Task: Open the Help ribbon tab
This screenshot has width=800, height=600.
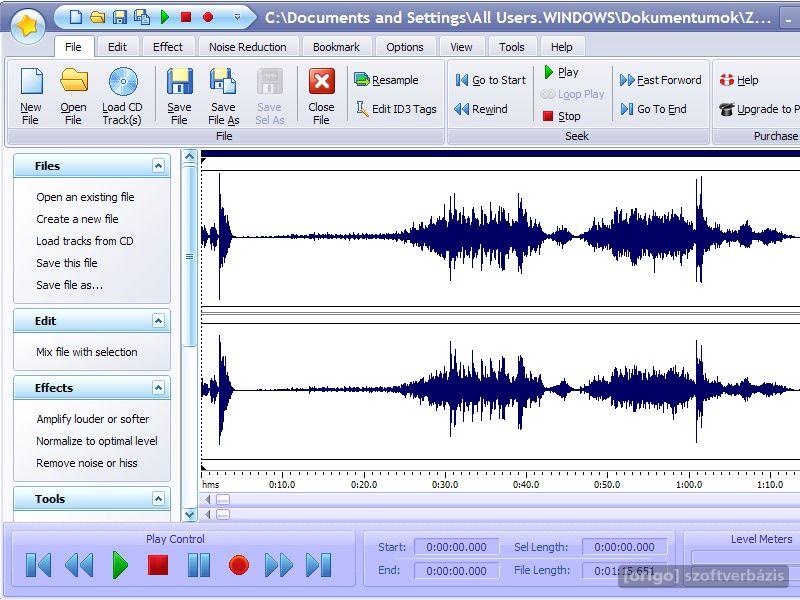Action: pyautogui.click(x=562, y=47)
